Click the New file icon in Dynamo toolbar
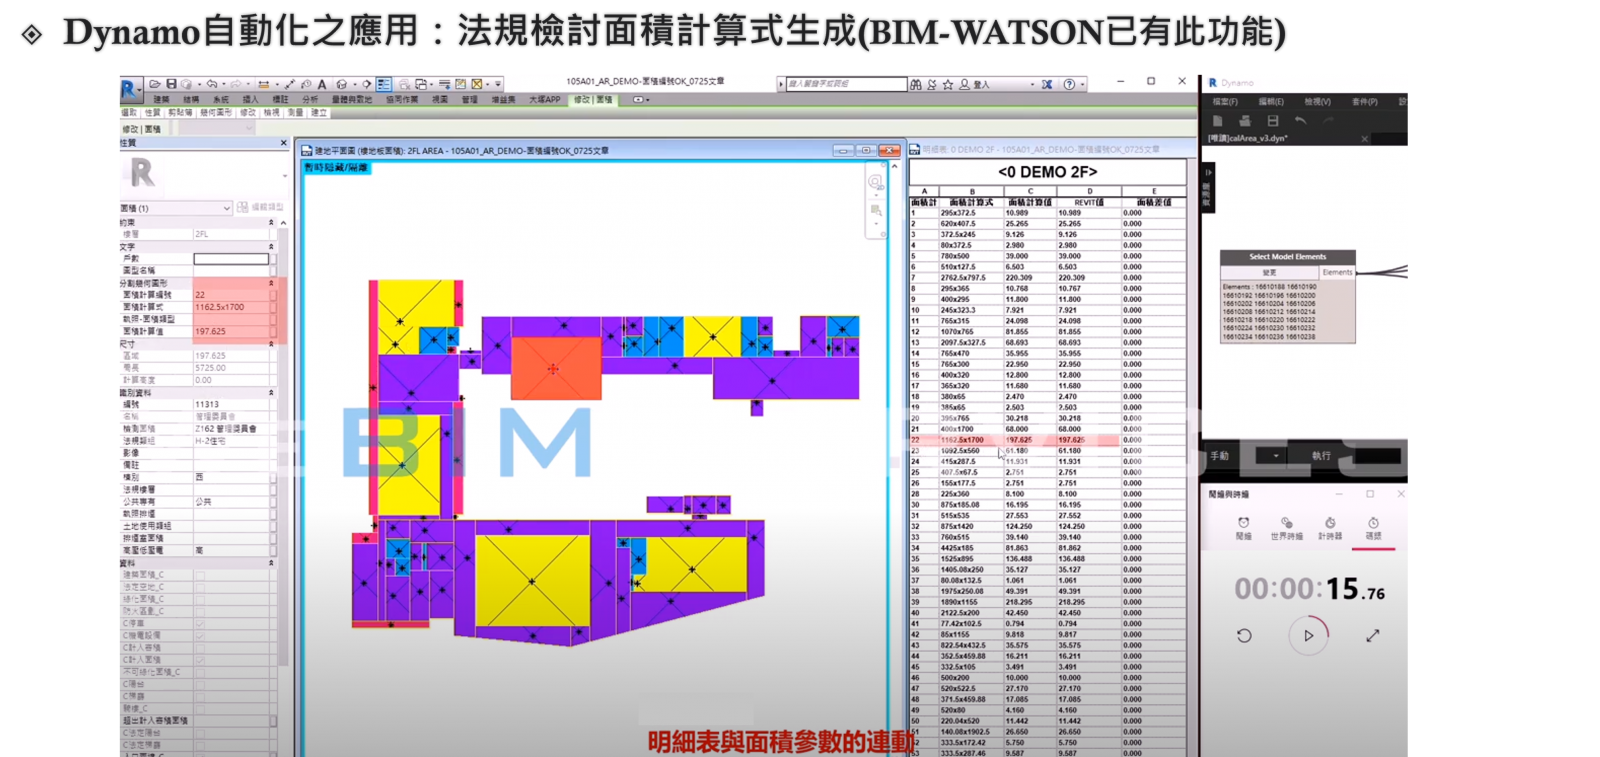 1218,121
